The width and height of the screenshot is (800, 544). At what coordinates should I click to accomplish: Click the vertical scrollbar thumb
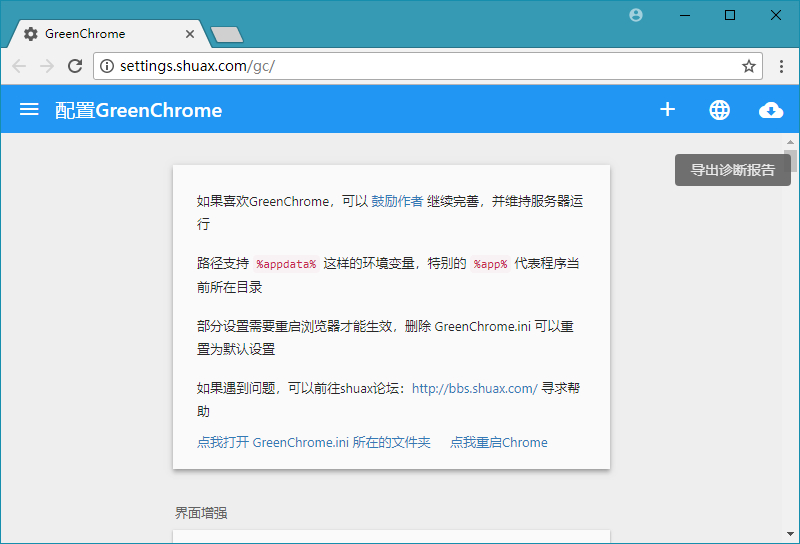790,161
